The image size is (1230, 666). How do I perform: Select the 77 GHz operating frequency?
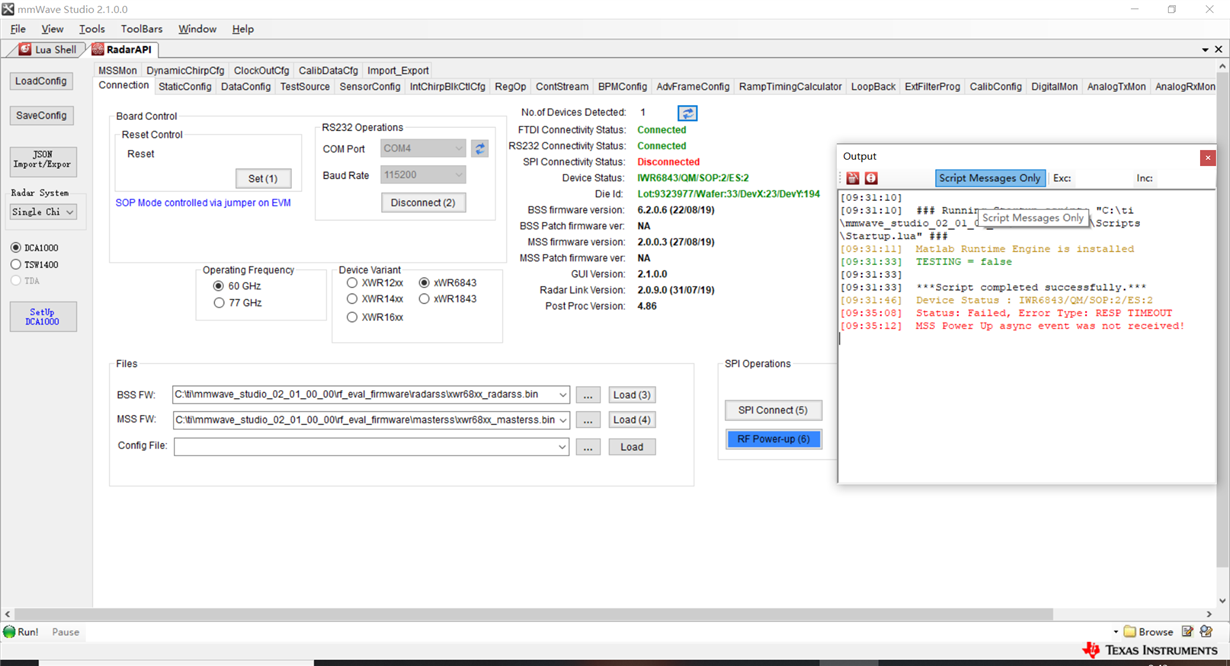(237, 303)
